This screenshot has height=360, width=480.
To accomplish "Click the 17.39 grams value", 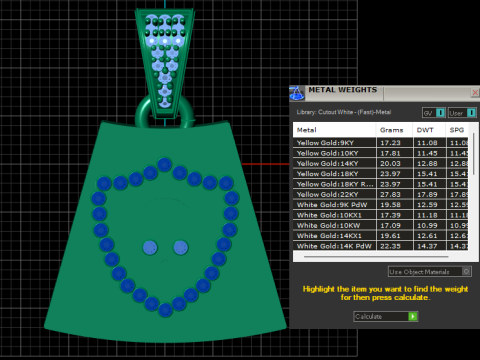I will [x=390, y=215].
